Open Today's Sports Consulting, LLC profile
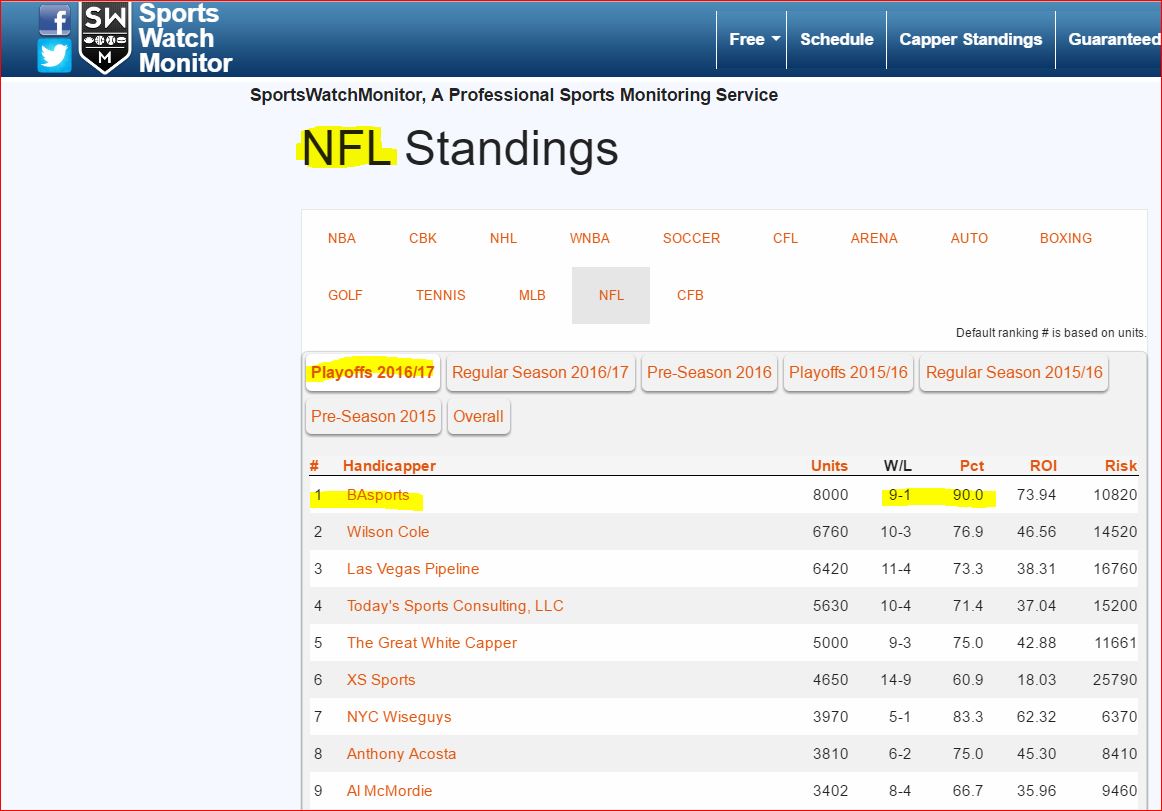This screenshot has width=1162, height=811. click(x=455, y=606)
